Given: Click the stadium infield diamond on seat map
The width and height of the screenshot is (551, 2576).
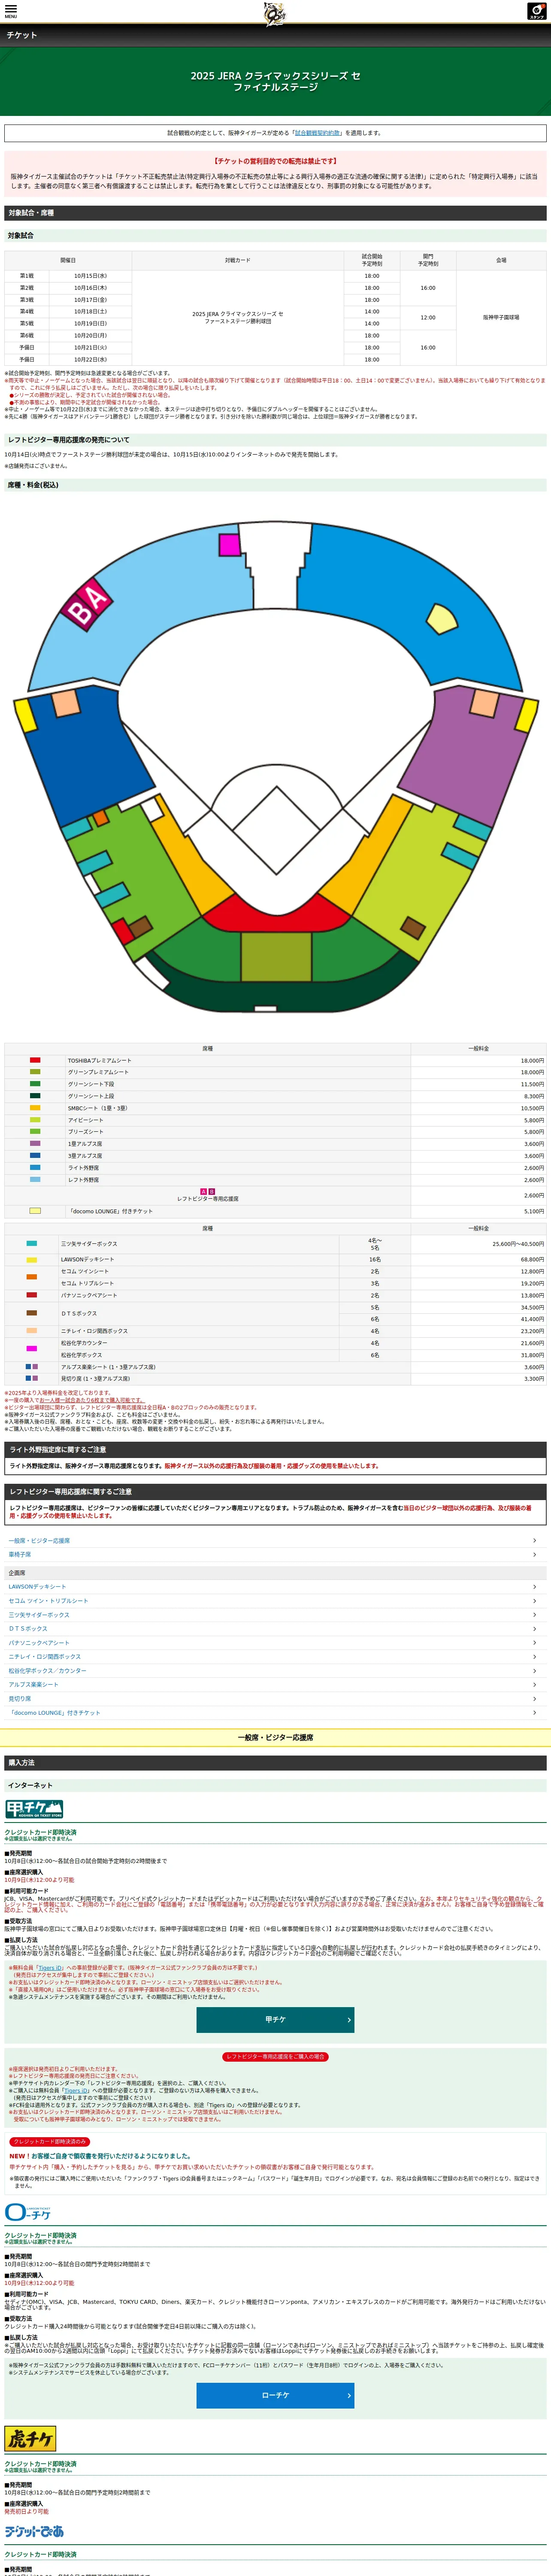Looking at the screenshot, I should (x=276, y=829).
